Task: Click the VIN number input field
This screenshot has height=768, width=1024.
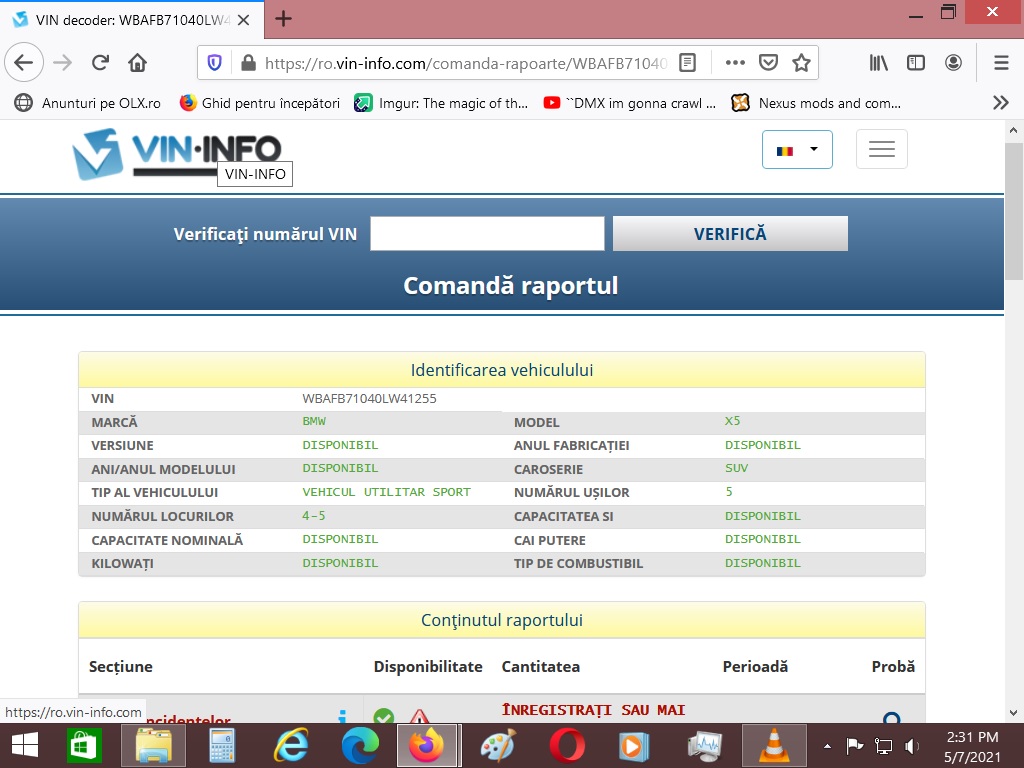Action: [487, 234]
